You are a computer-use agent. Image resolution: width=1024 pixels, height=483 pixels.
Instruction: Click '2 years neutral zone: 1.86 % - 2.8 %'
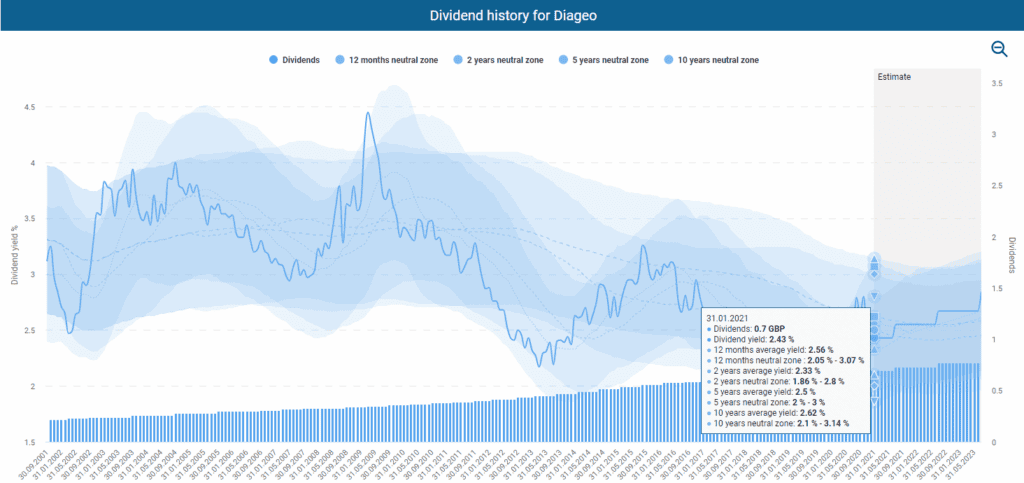775,381
